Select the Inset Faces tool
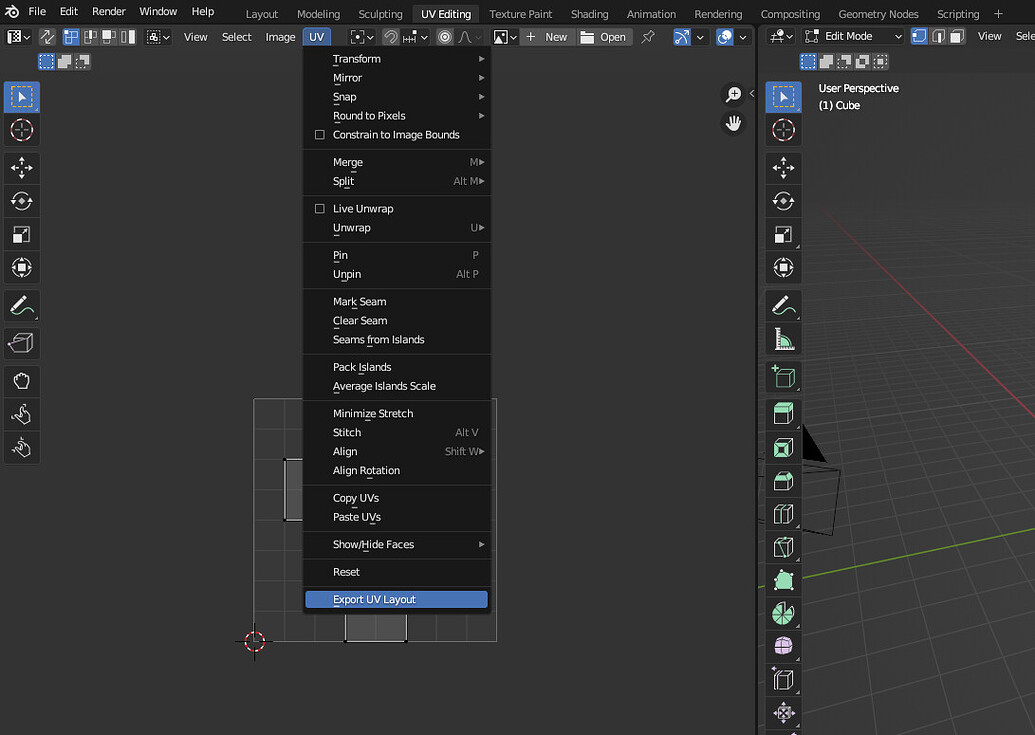 pyautogui.click(x=784, y=448)
